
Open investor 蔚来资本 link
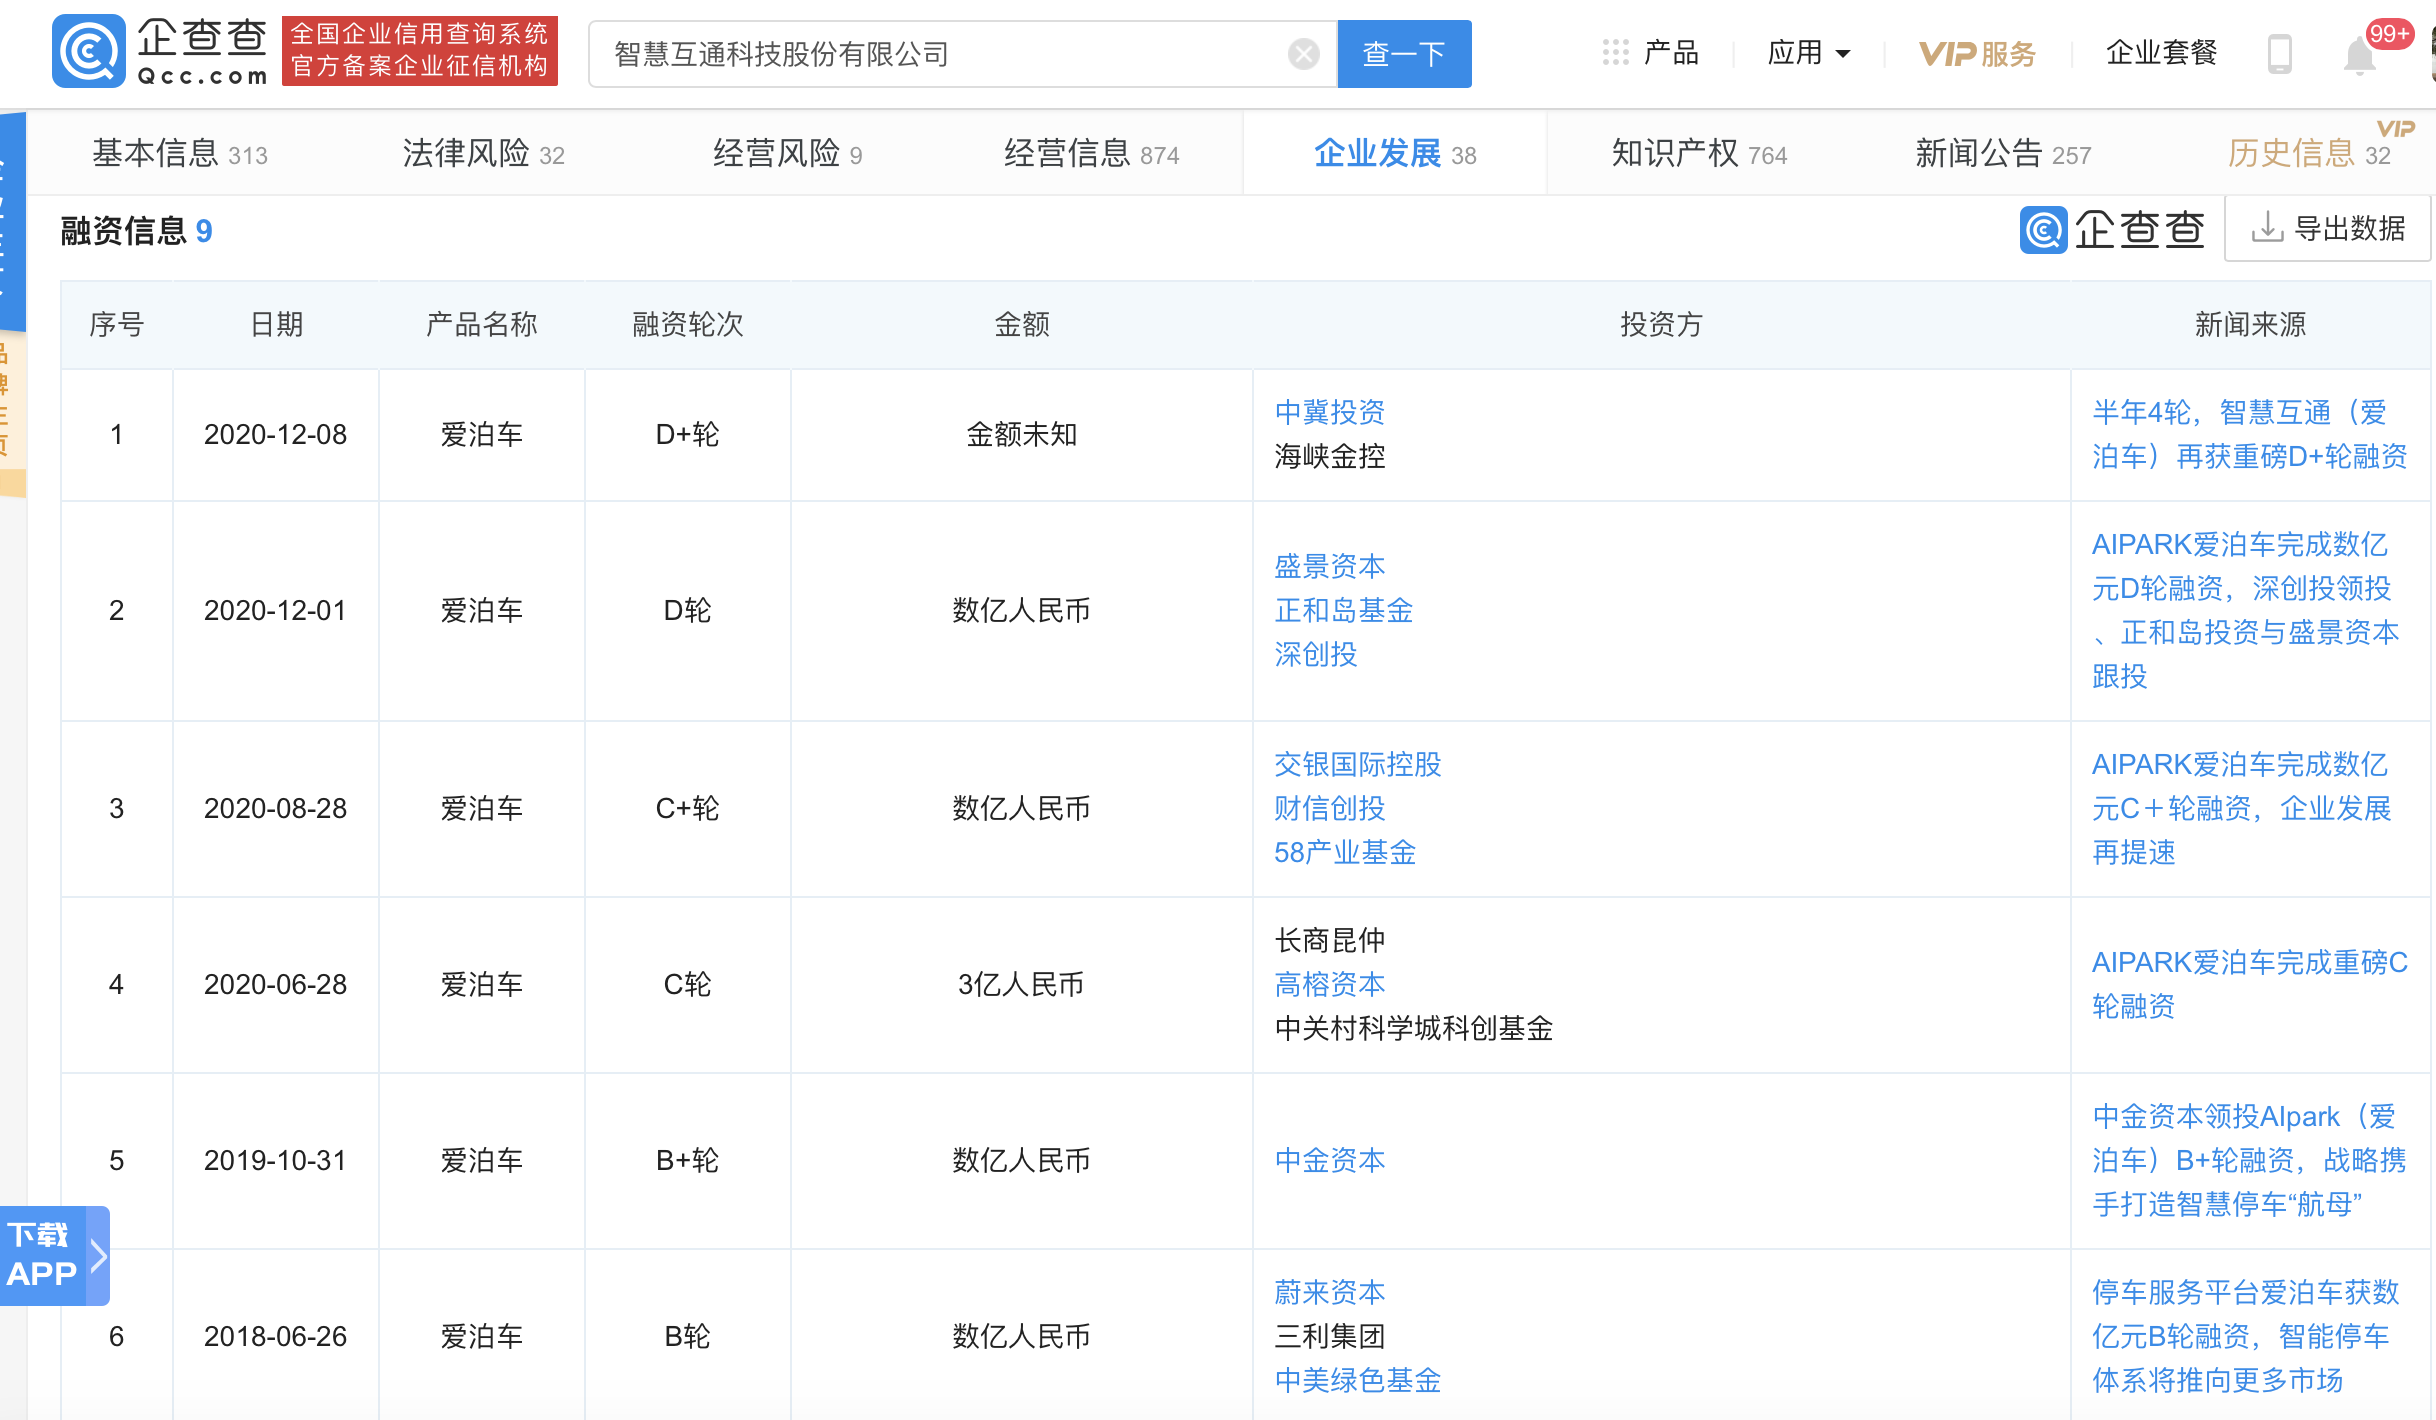click(x=1329, y=1292)
